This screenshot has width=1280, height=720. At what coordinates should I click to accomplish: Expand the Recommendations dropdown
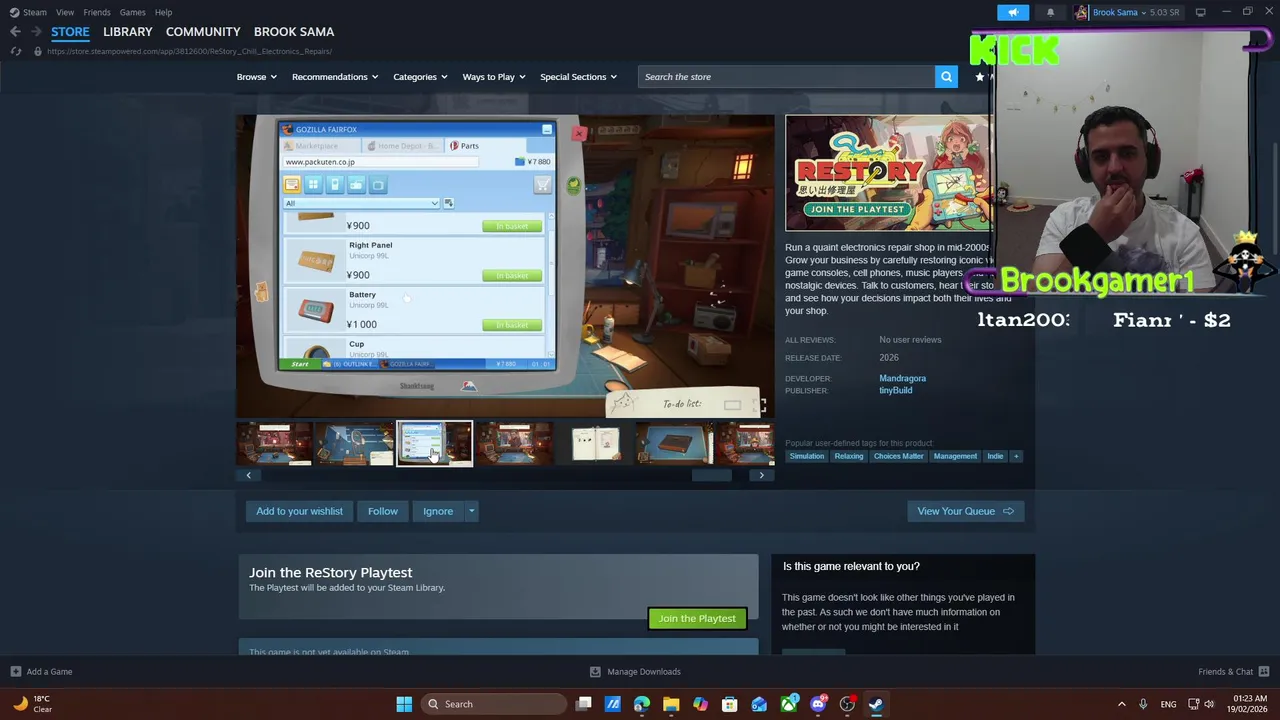click(x=335, y=77)
